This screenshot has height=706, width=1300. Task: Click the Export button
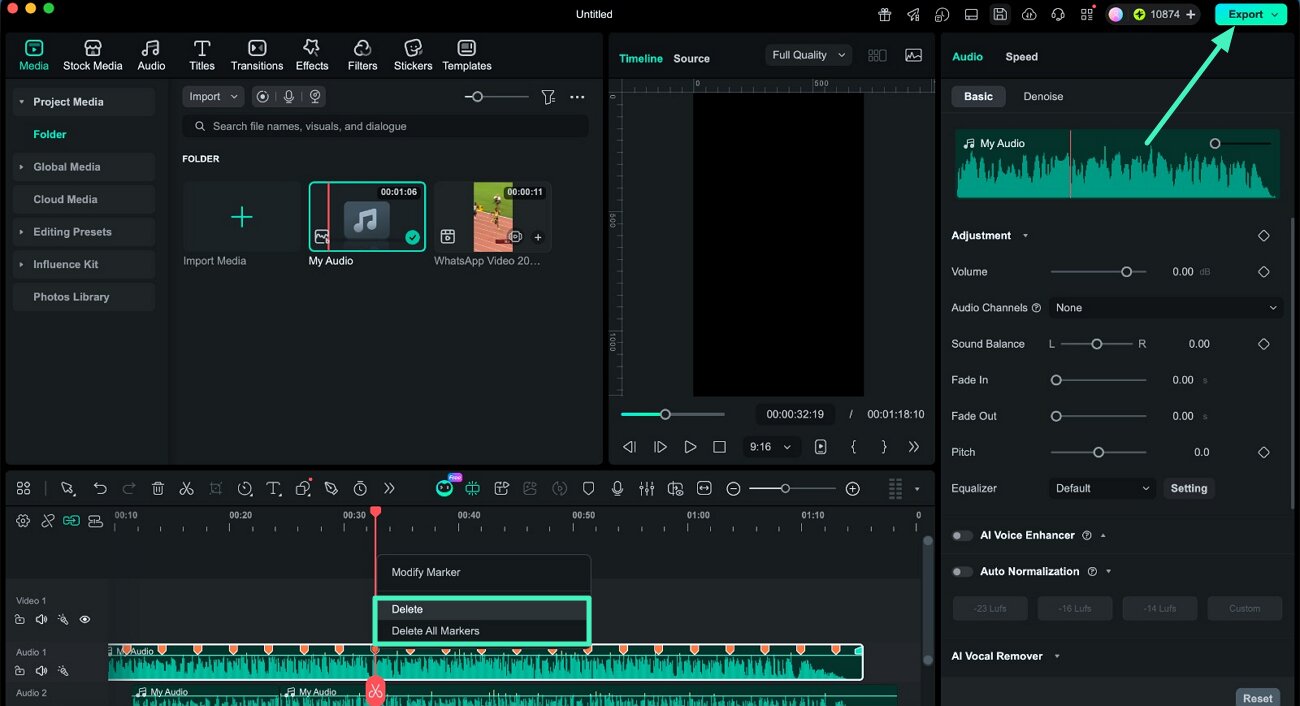(1250, 14)
